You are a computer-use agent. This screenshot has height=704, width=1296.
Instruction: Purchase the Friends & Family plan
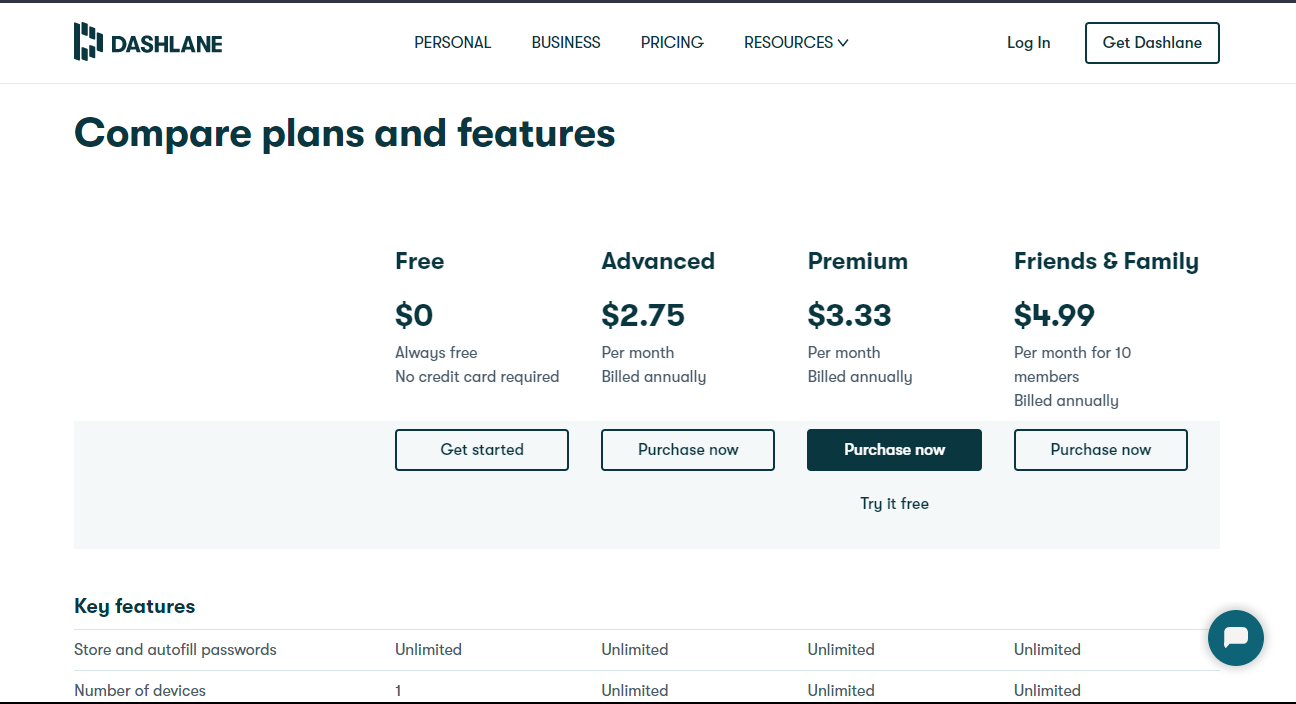1101,450
